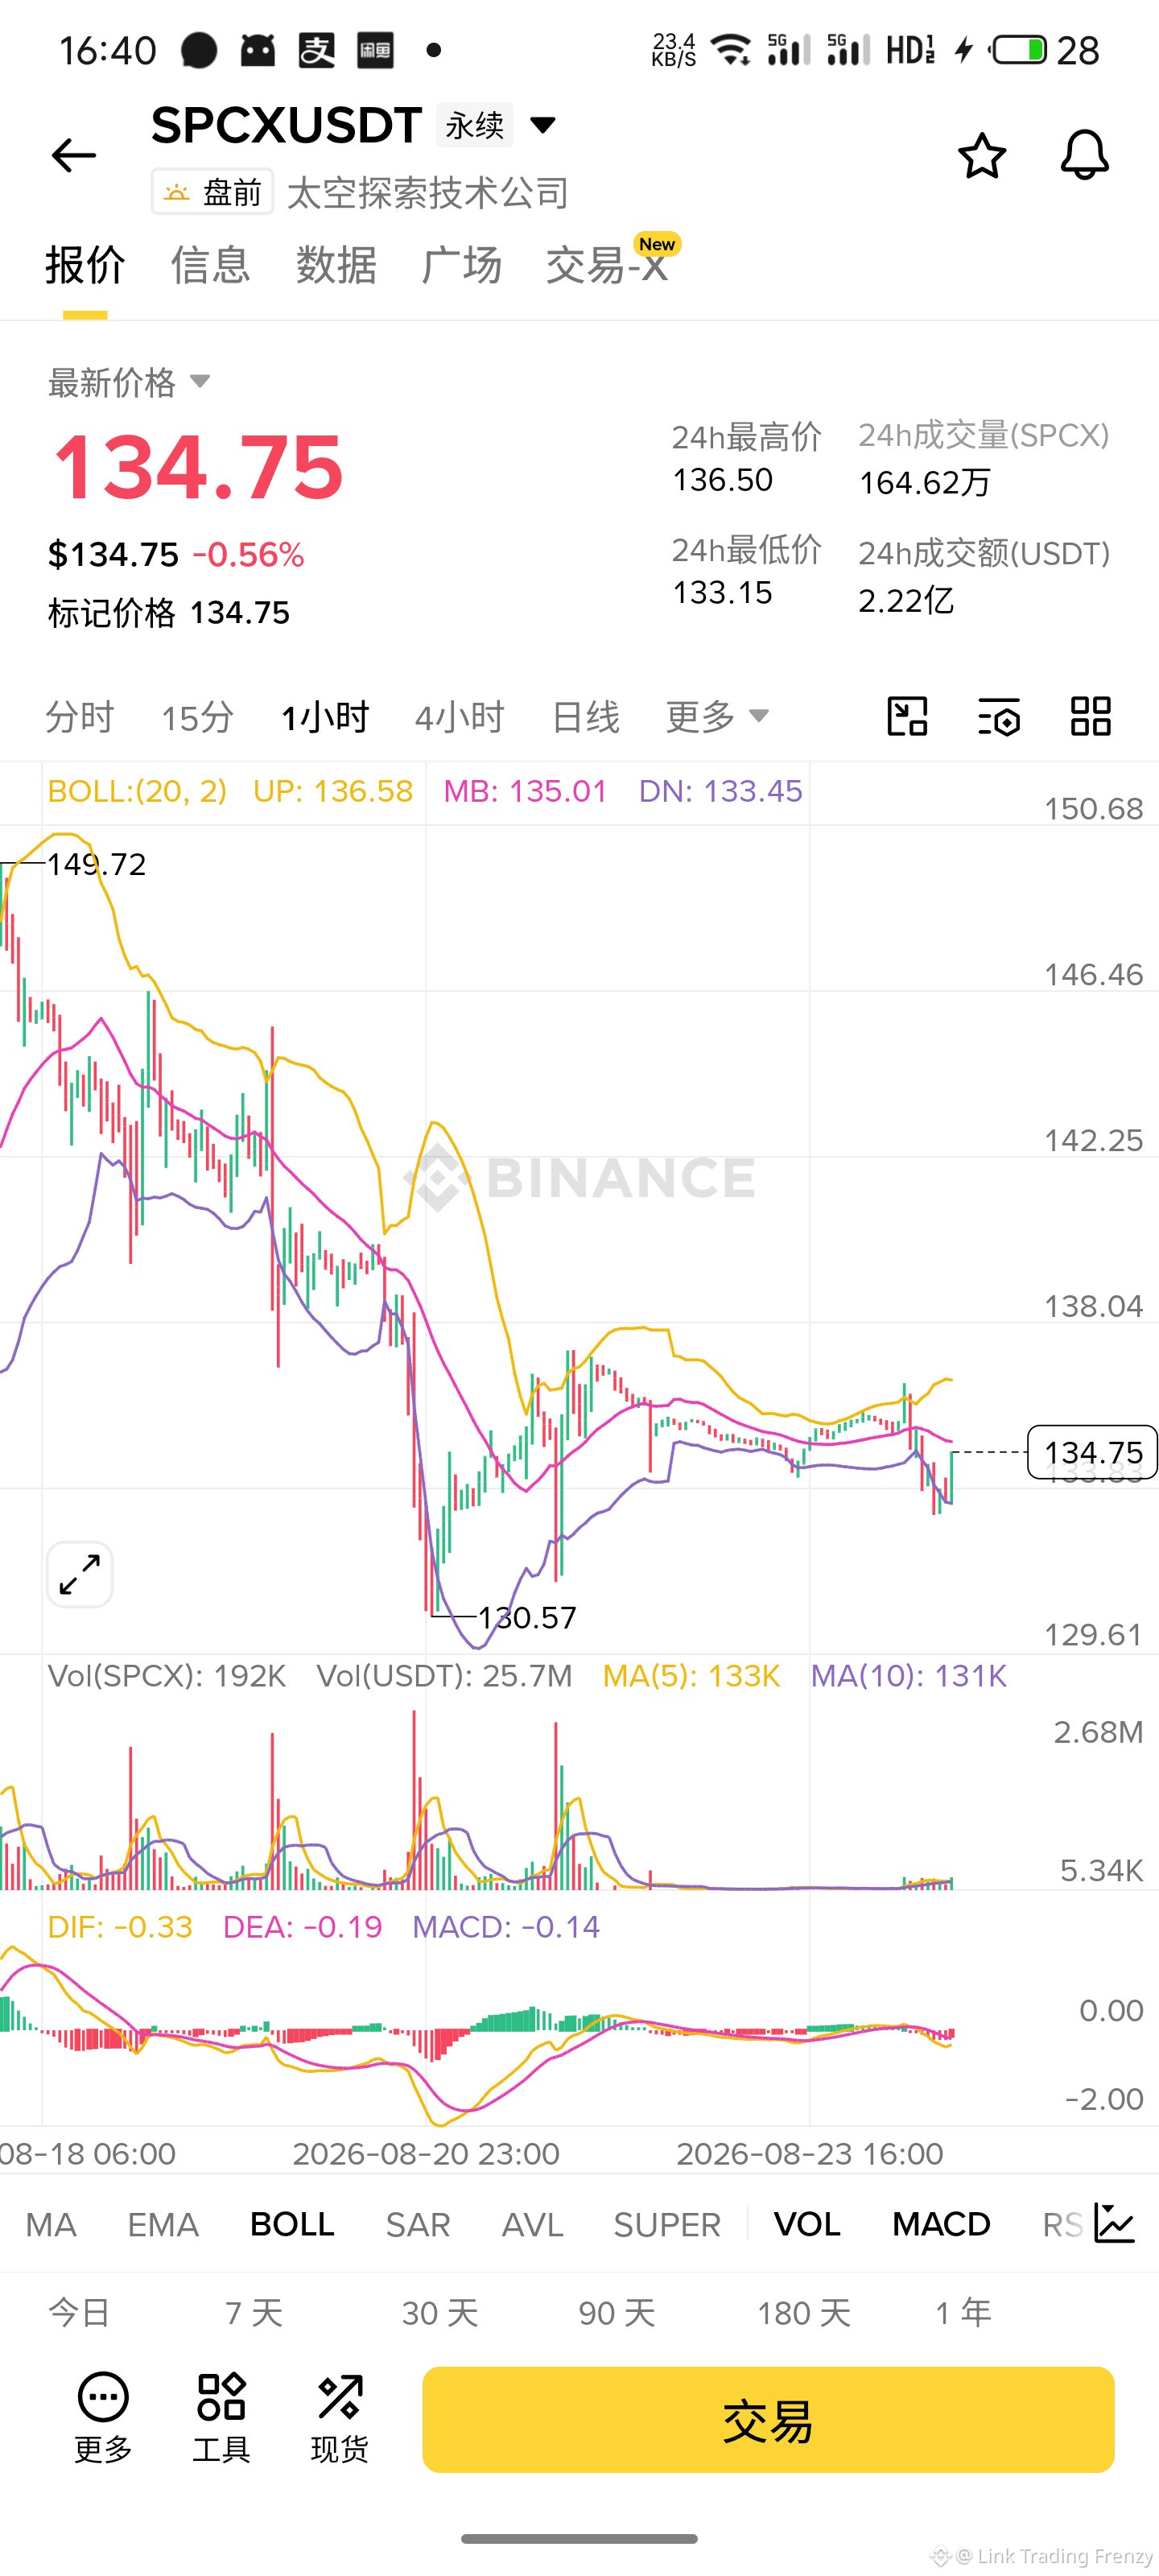Tap the Alipay notification icon
This screenshot has height=2576, width=1159.
(x=317, y=49)
